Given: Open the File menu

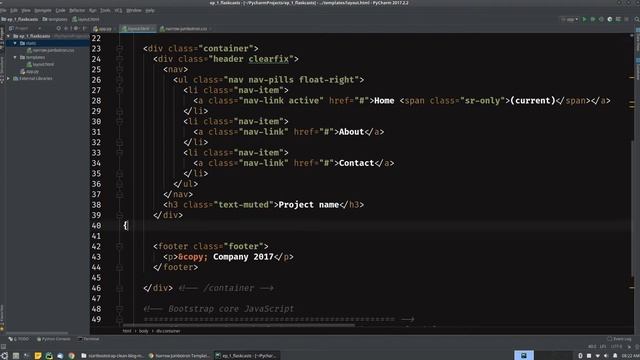Looking at the screenshot, I should [x=2, y=10].
